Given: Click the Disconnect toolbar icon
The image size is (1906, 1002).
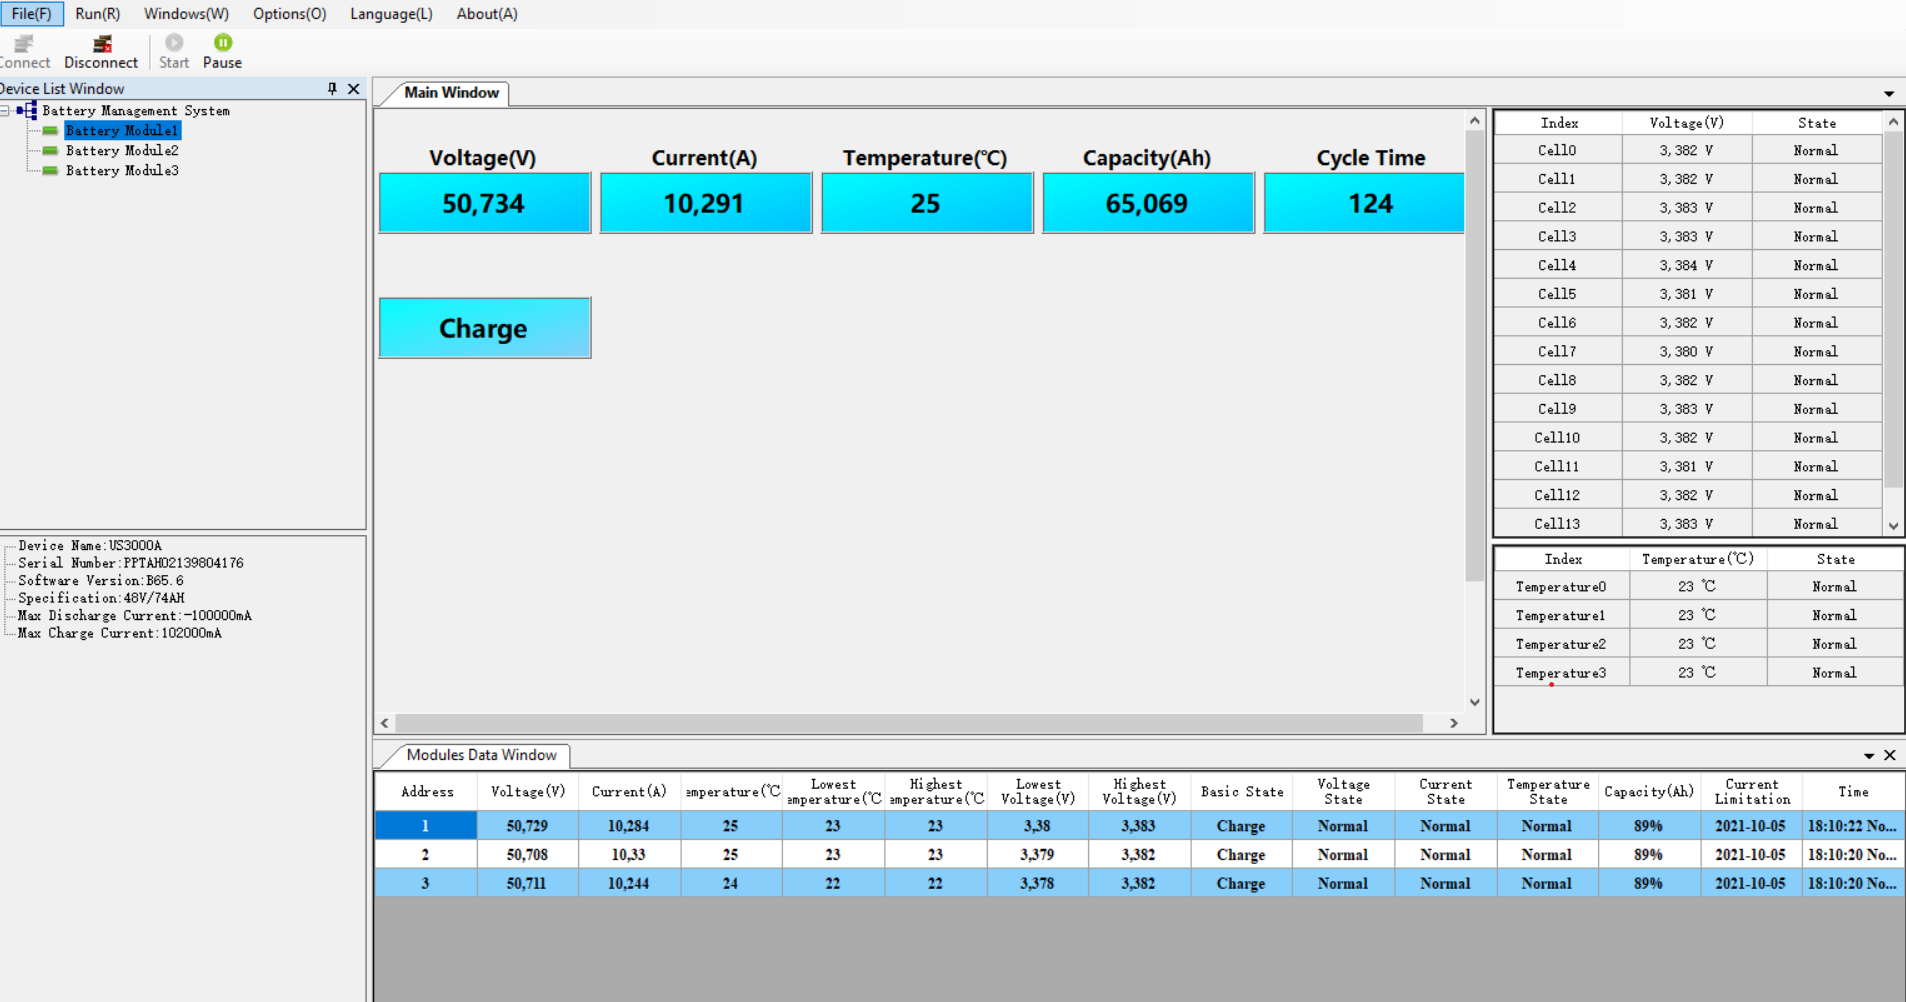Looking at the screenshot, I should pyautogui.click(x=101, y=44).
